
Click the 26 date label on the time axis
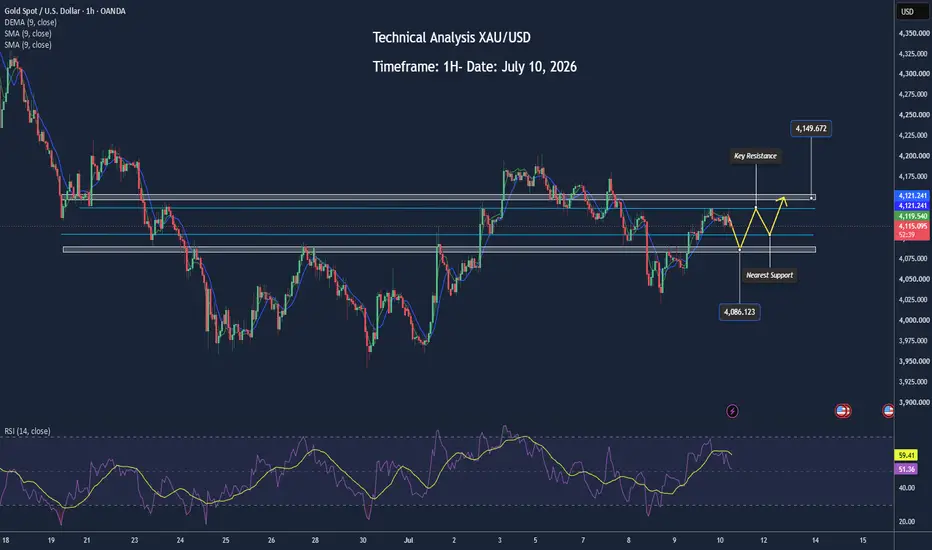click(271, 540)
